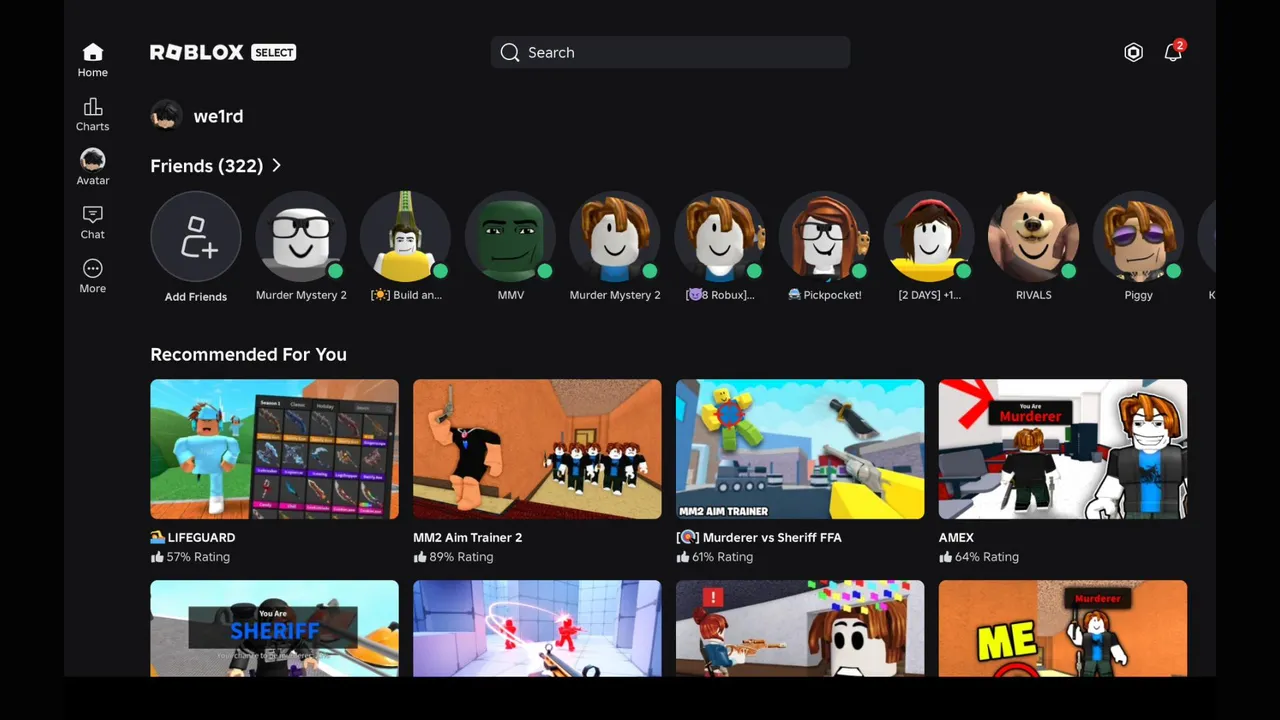Open the Home sidebar icon
The image size is (1280, 720).
pyautogui.click(x=92, y=52)
